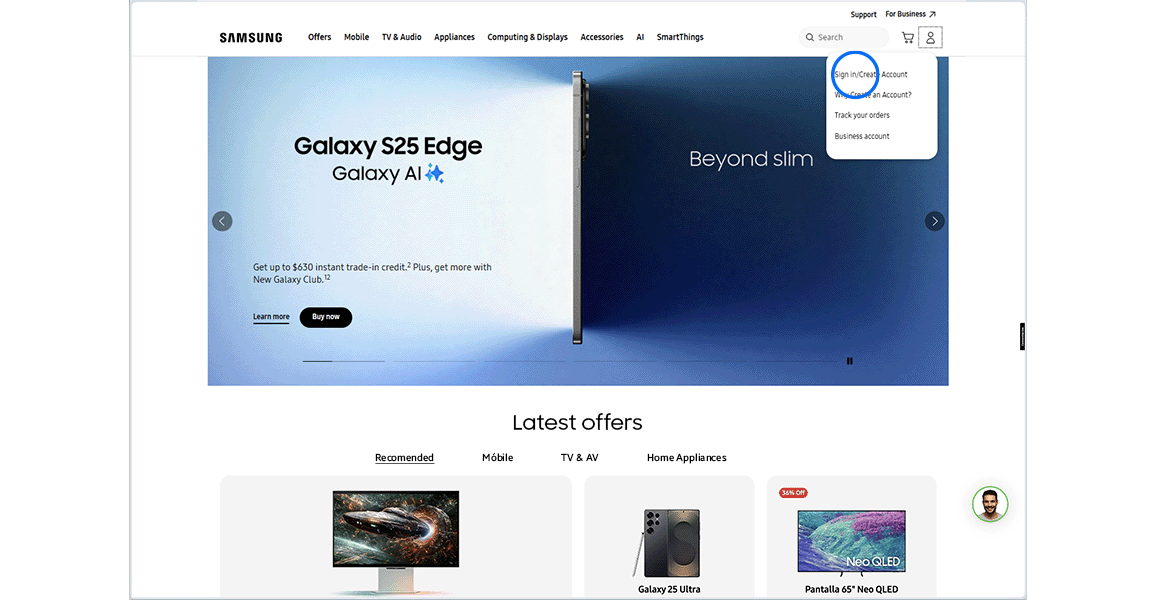Open the chat assistant avatar
This screenshot has width=1156, height=600.
click(x=990, y=505)
